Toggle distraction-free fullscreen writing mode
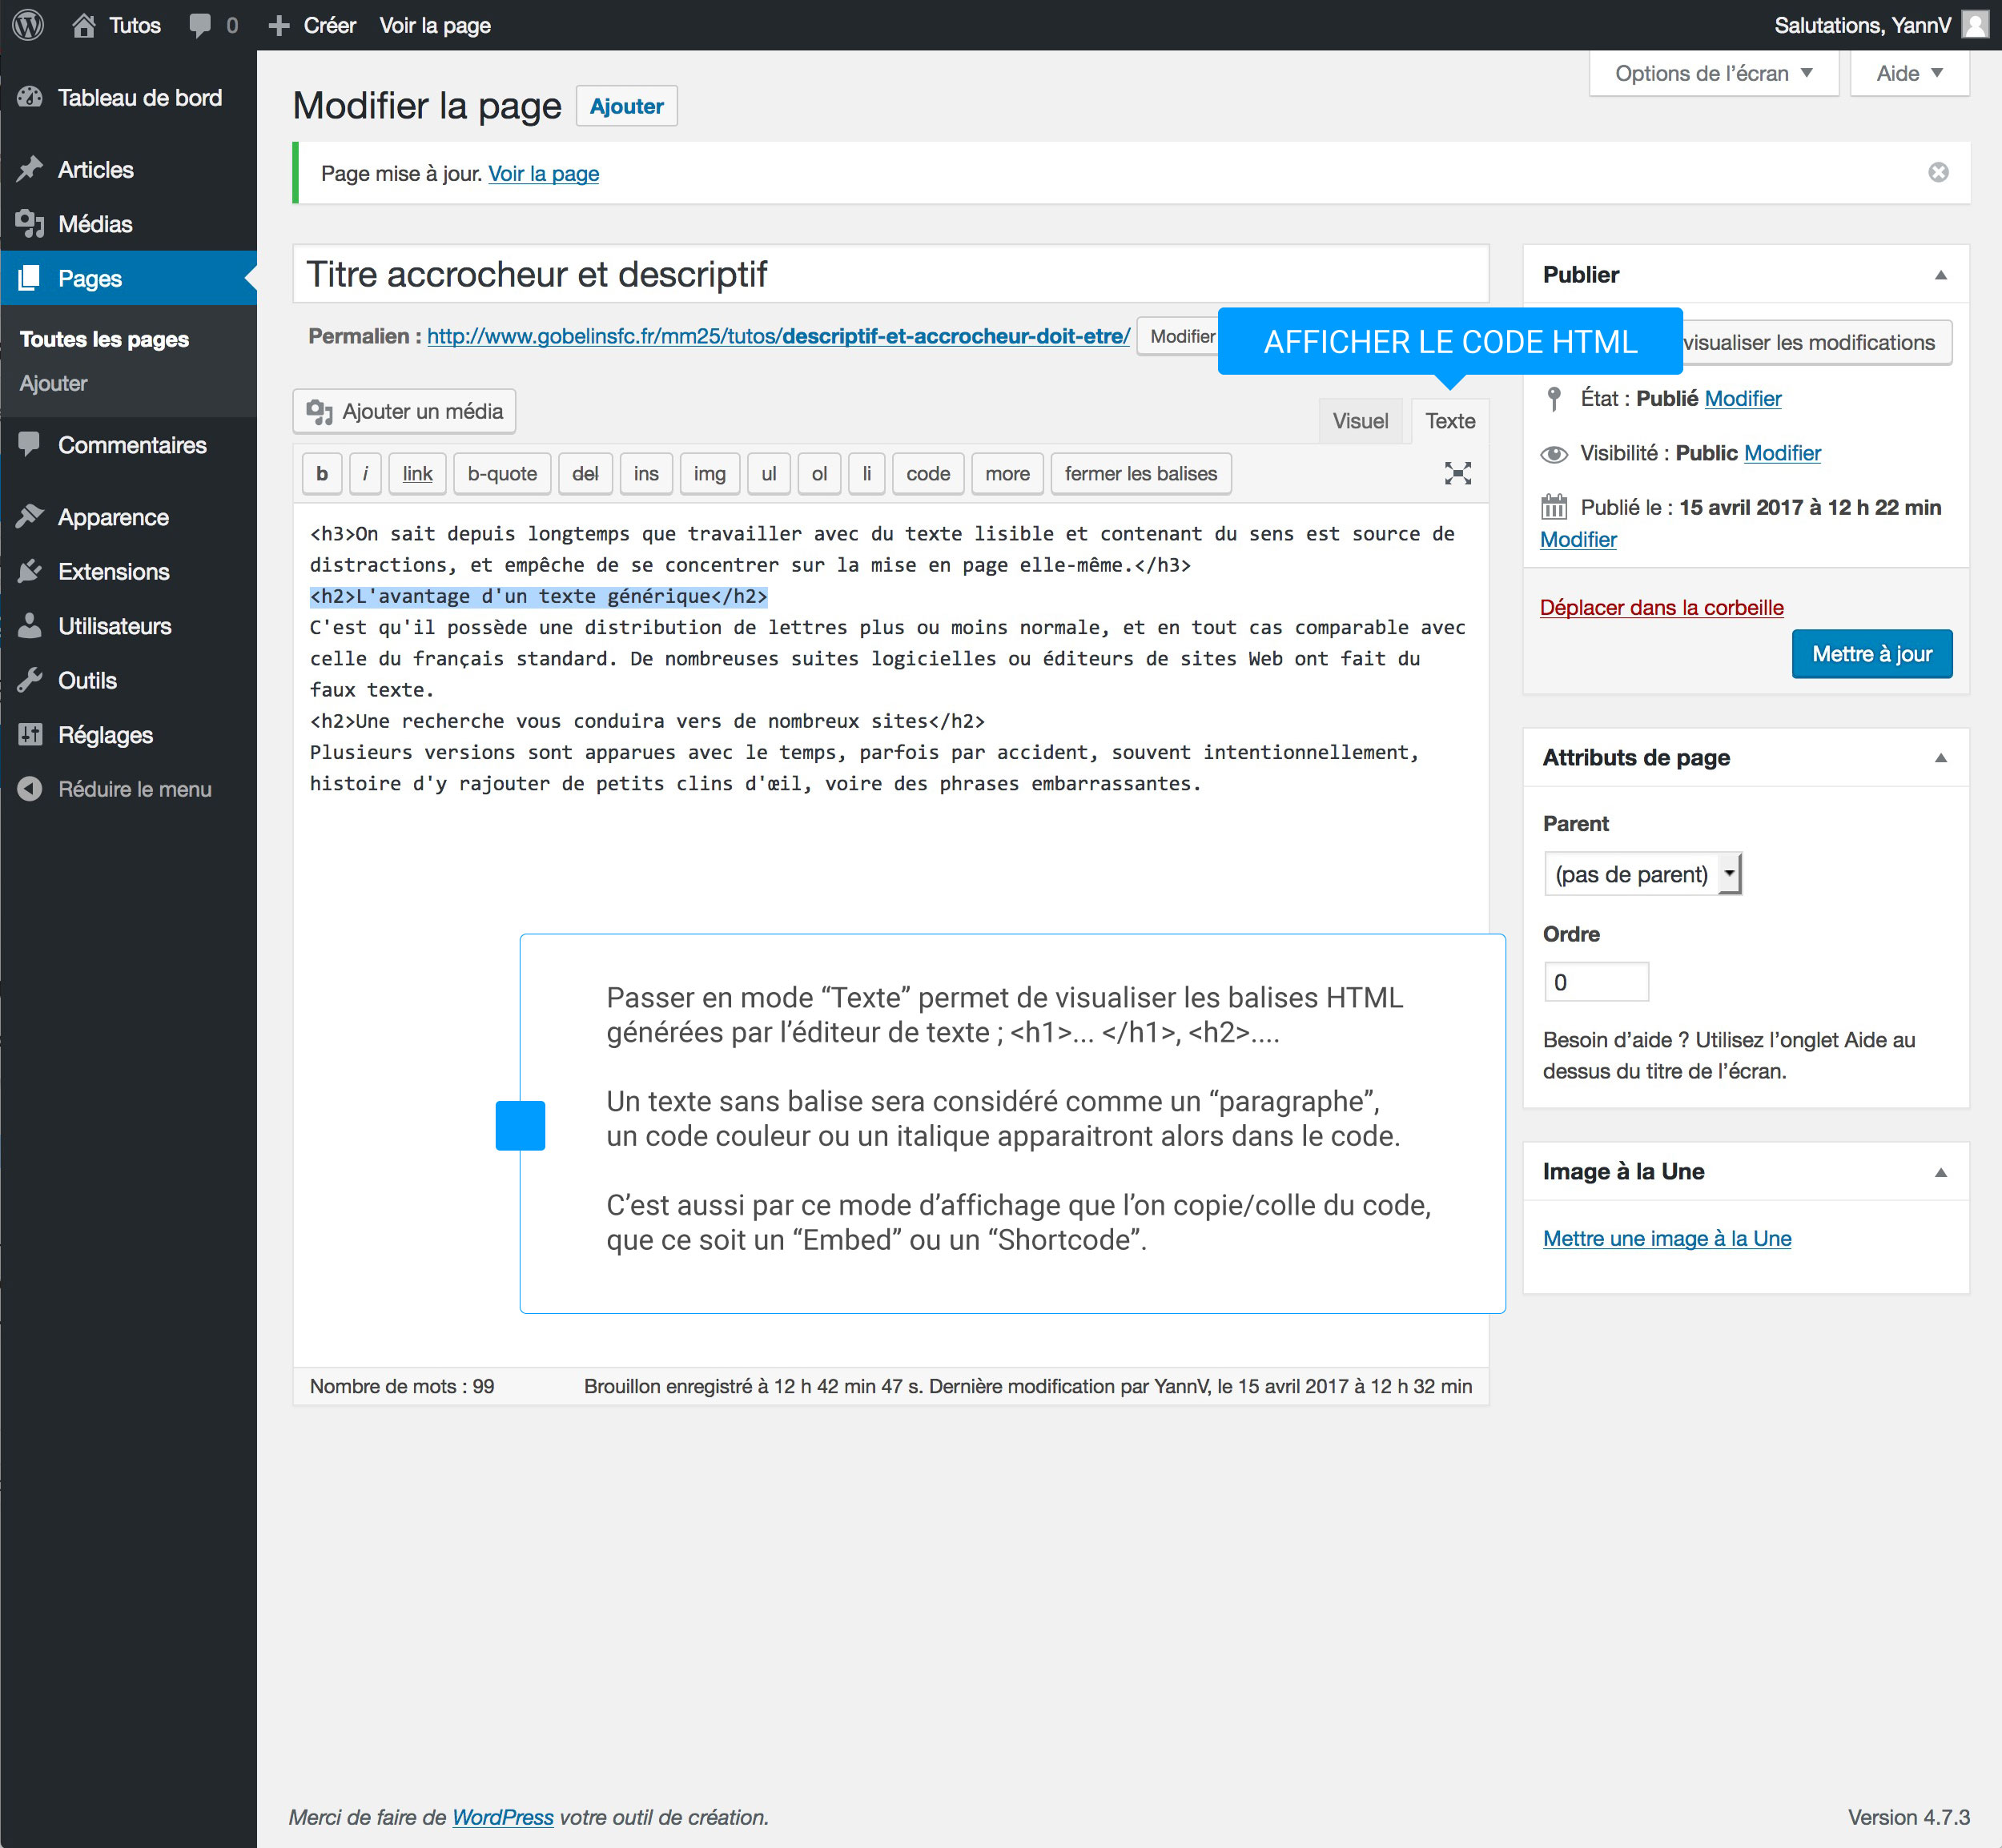This screenshot has width=2002, height=1848. point(1457,474)
